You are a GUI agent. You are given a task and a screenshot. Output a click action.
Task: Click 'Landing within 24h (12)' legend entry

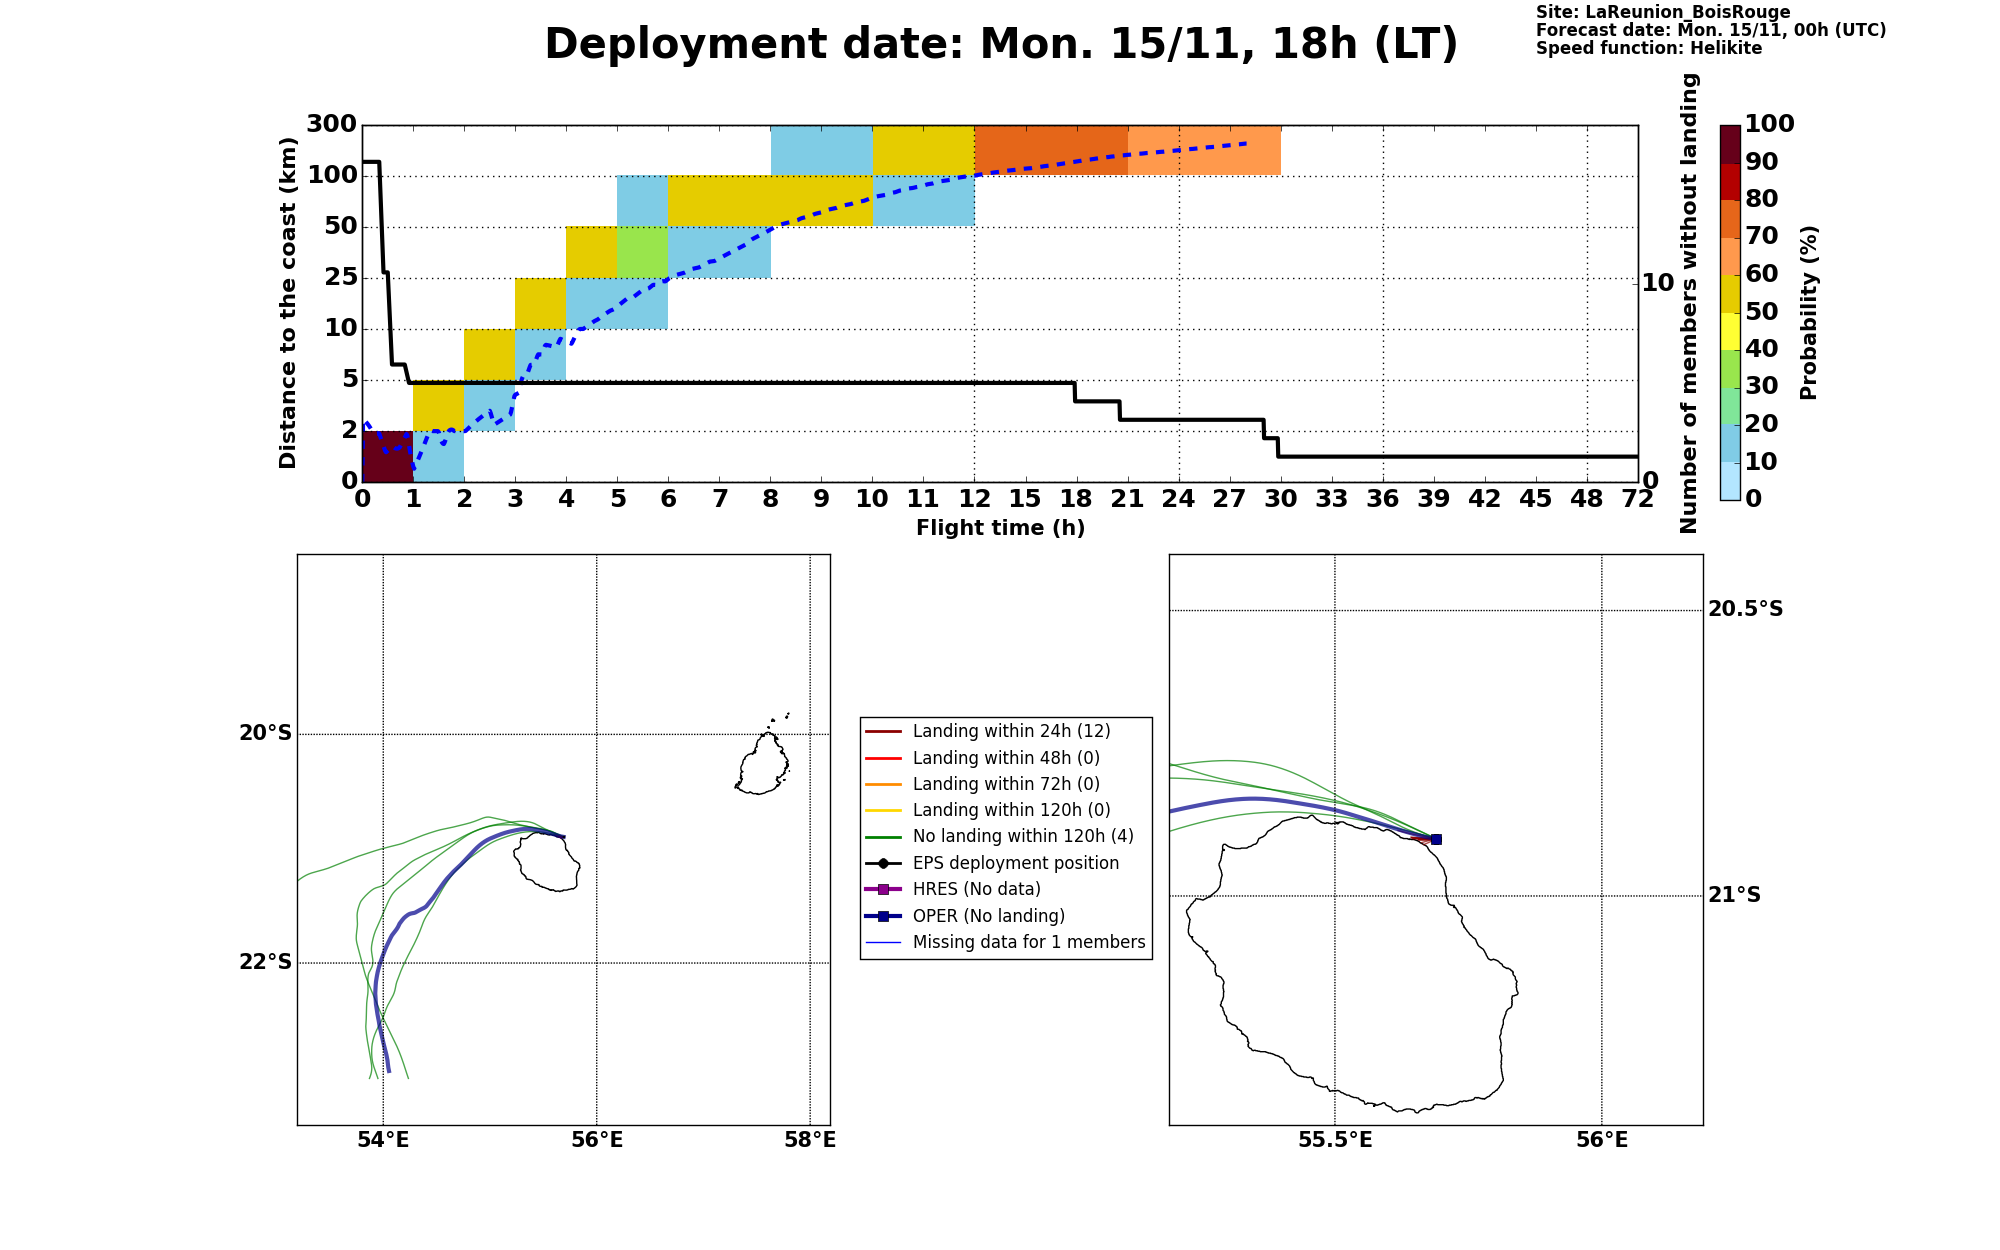click(988, 731)
